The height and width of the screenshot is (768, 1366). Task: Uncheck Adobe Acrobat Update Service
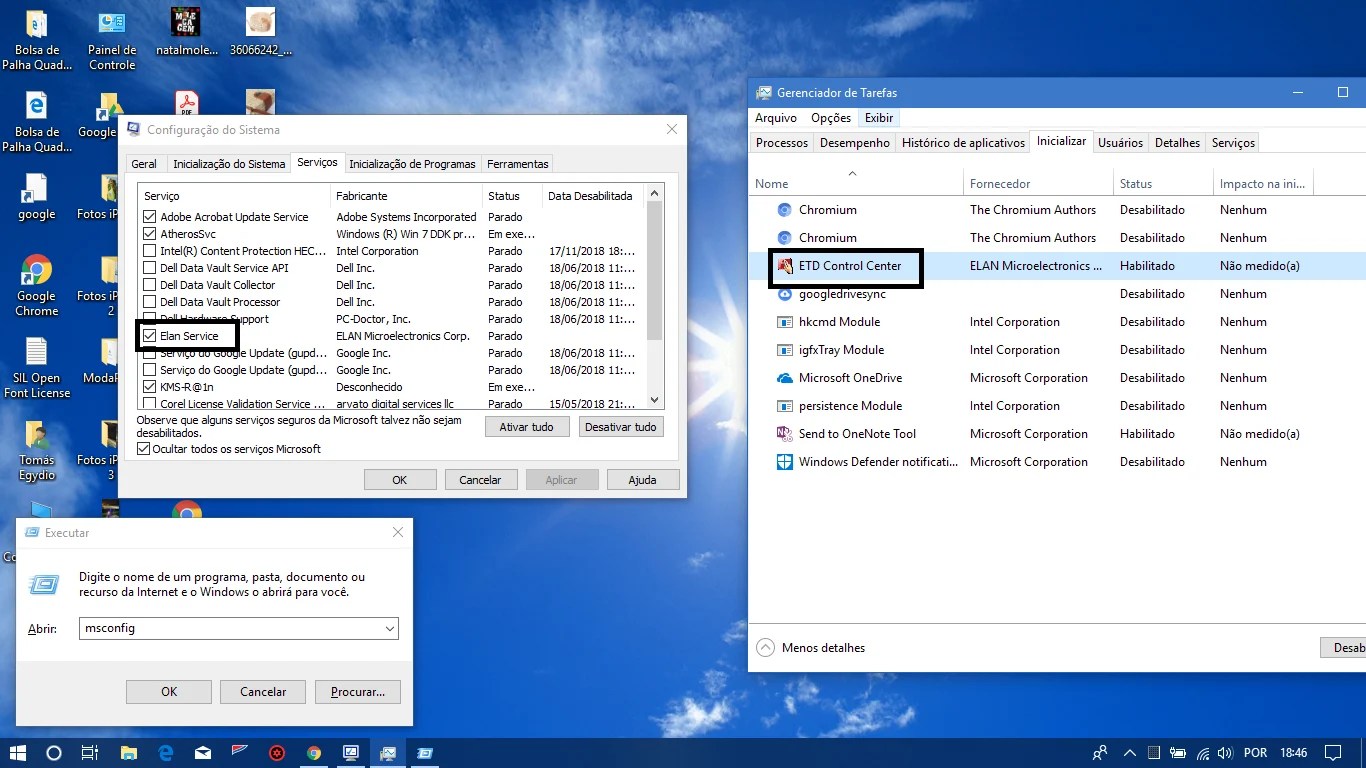tap(150, 217)
